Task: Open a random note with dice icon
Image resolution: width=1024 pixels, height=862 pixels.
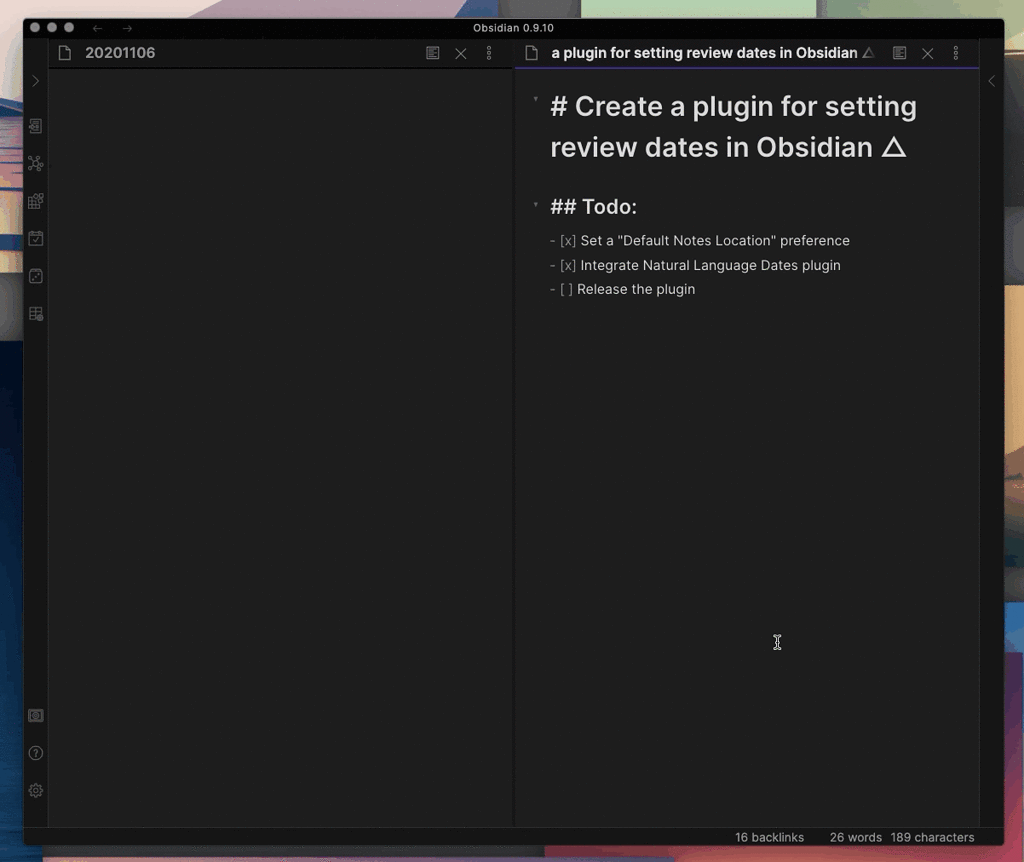Action: pos(35,276)
